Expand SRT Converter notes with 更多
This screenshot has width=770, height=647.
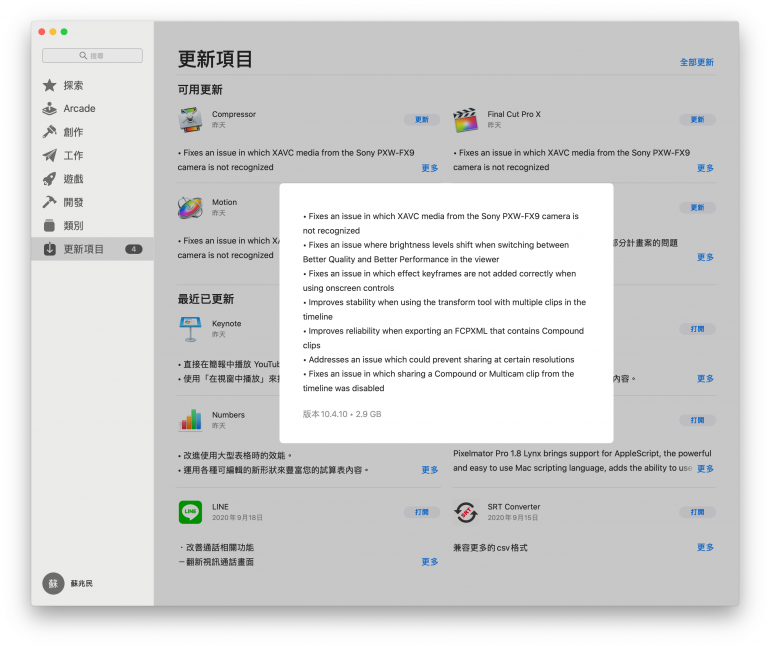click(x=705, y=547)
